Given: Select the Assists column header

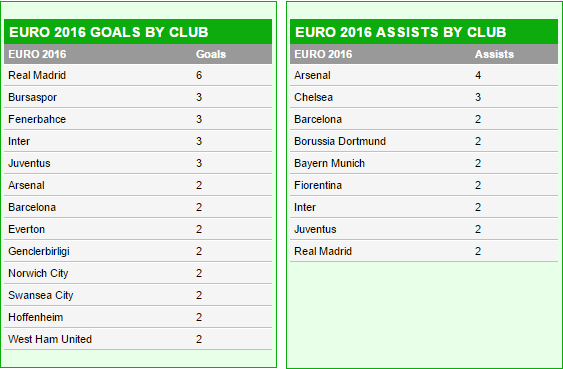Looking at the screenshot, I should [494, 54].
